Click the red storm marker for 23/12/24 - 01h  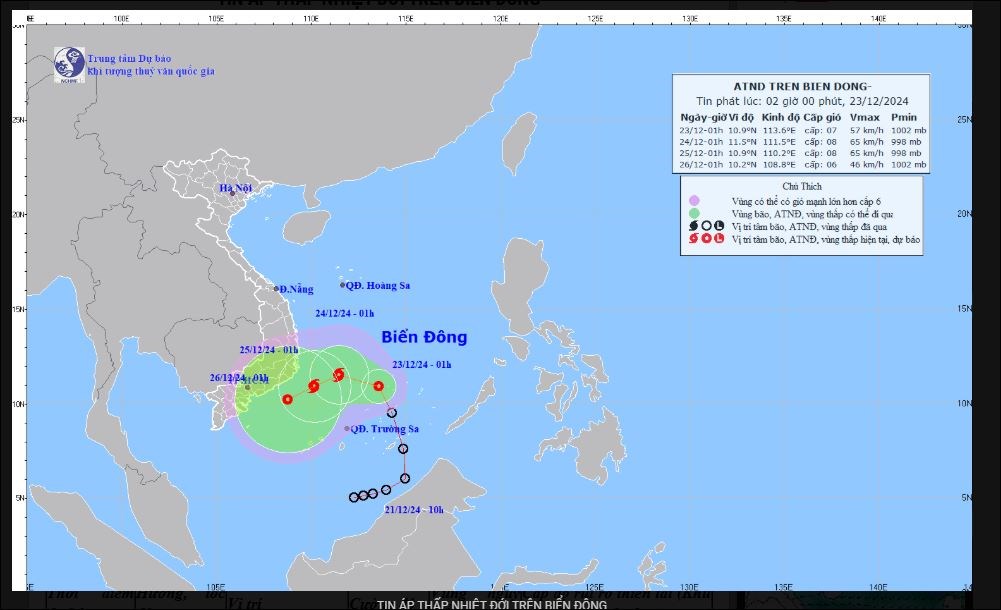click(378, 385)
